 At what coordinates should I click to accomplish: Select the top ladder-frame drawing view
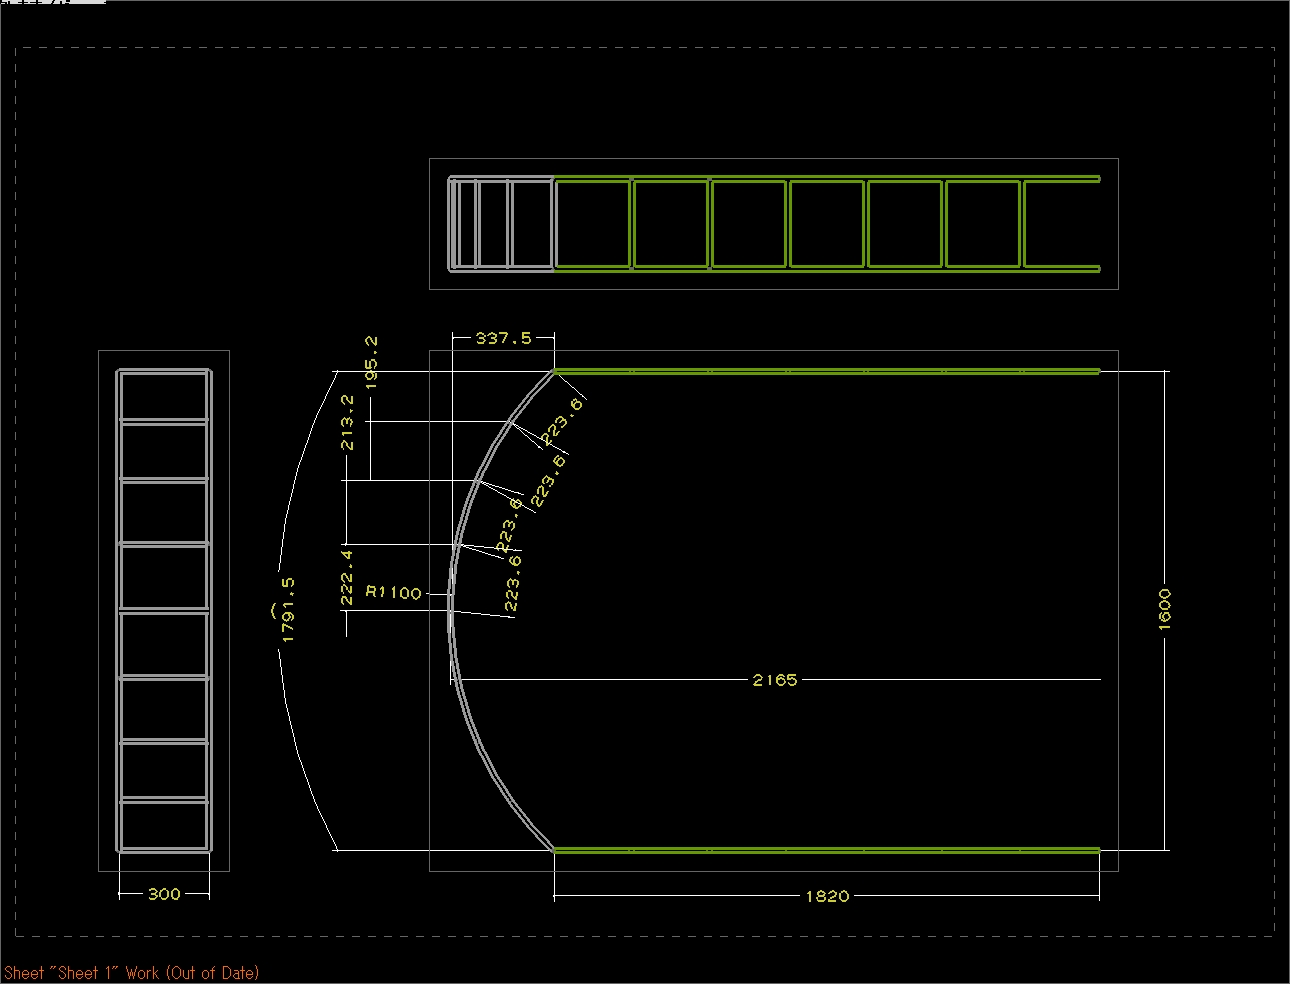point(774,224)
